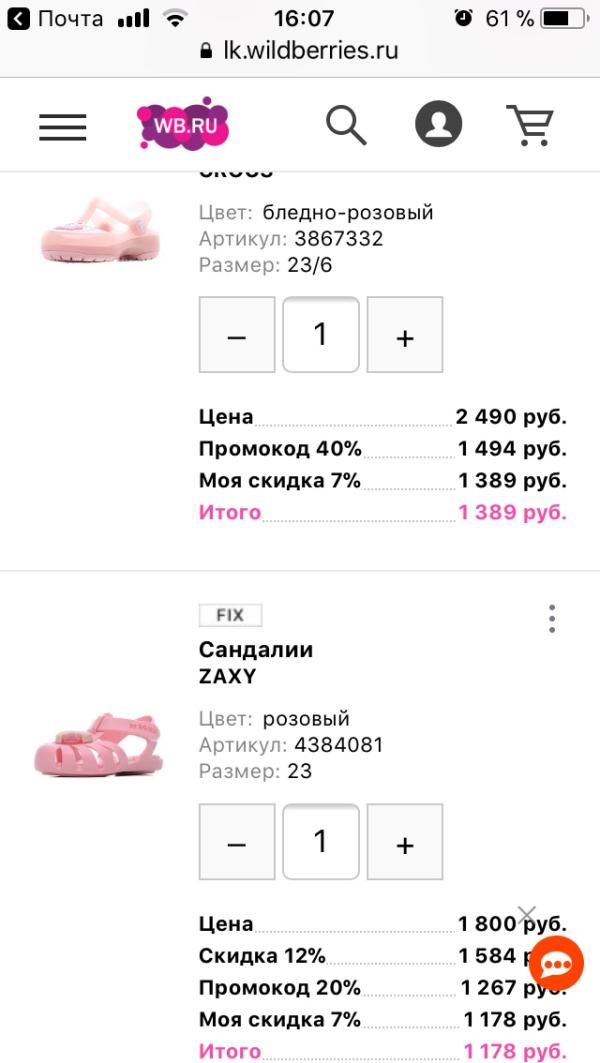Viewport: 600px width, 1063px height.
Task: Increase quantity of ZAXY sandals
Action: tap(405, 841)
